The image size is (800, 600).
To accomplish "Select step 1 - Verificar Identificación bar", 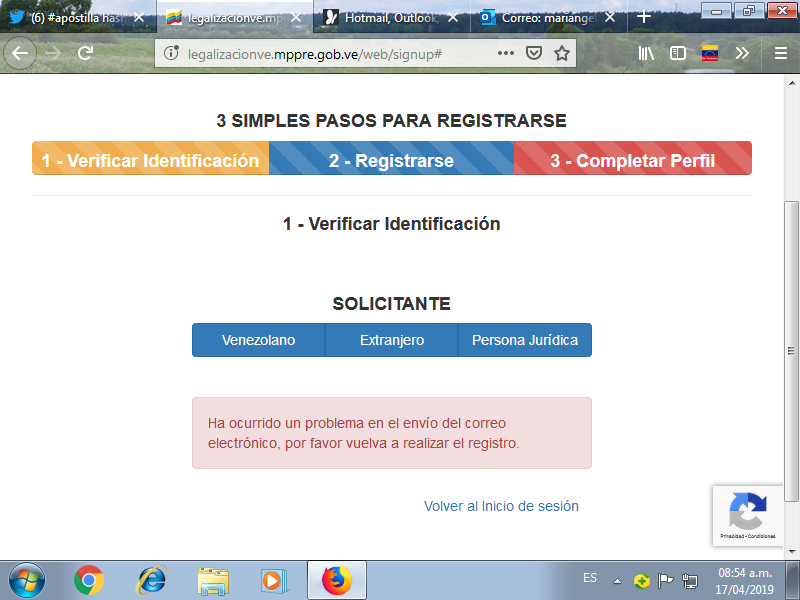I will point(151,158).
